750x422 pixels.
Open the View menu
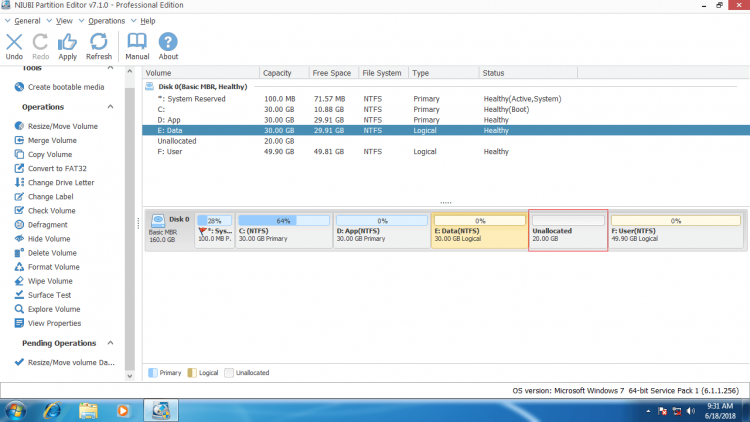(x=64, y=21)
